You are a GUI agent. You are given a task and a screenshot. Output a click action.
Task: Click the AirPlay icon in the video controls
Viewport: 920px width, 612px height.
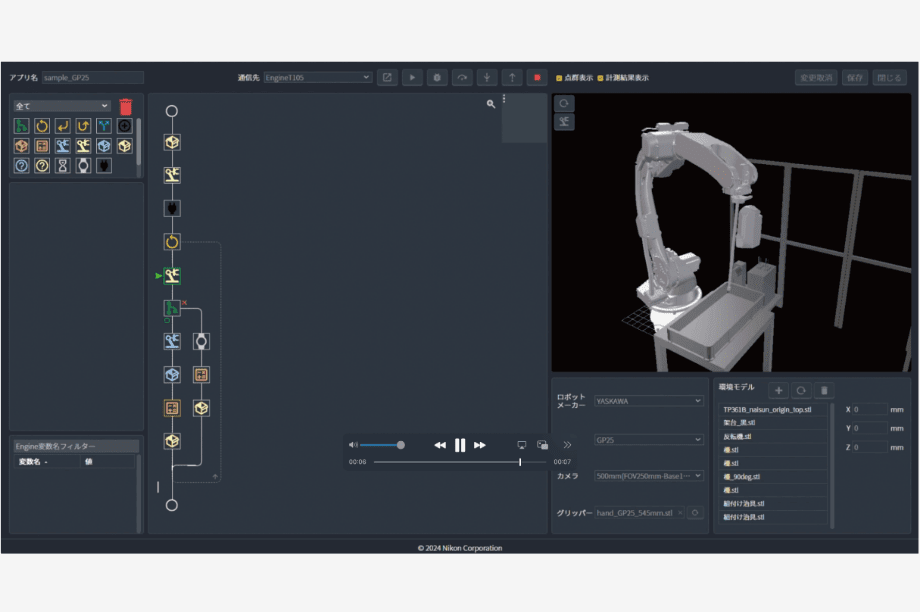pos(522,445)
